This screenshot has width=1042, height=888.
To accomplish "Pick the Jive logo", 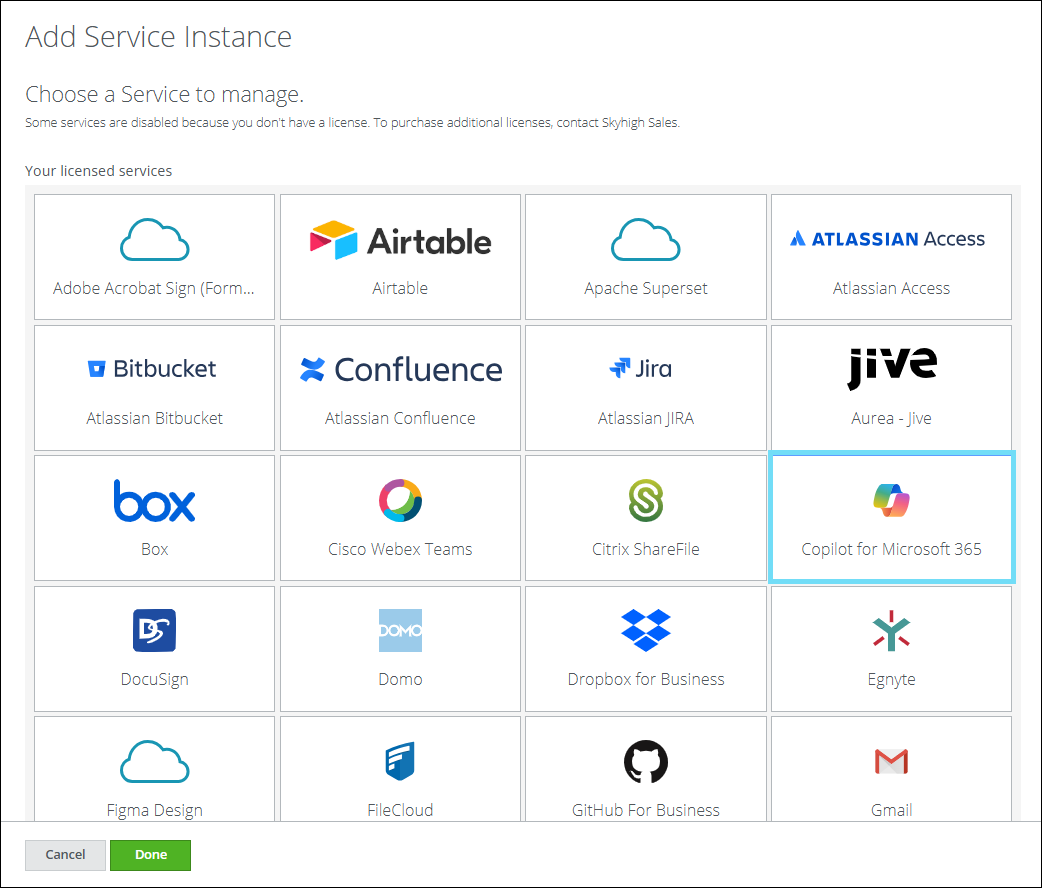I will (892, 368).
